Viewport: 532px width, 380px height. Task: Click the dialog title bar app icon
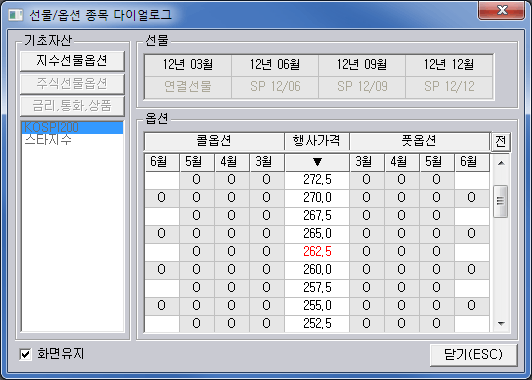point(15,15)
